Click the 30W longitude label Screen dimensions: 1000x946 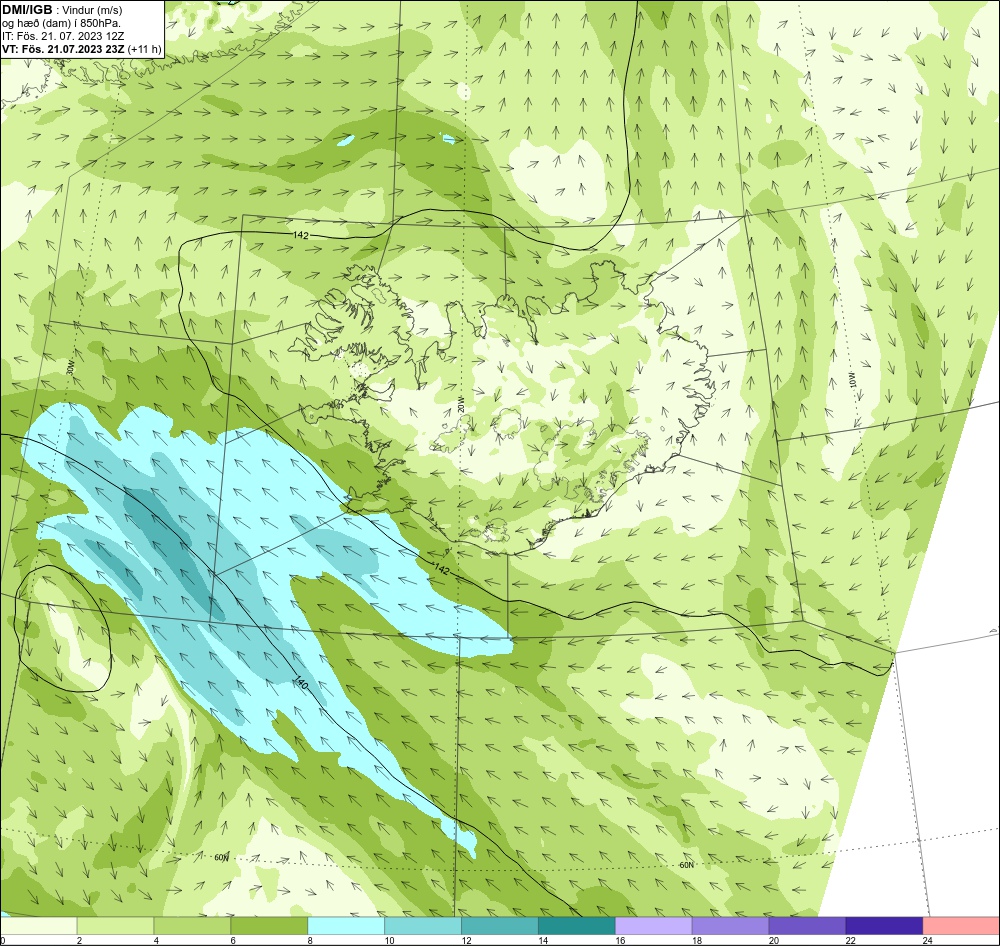click(70, 368)
